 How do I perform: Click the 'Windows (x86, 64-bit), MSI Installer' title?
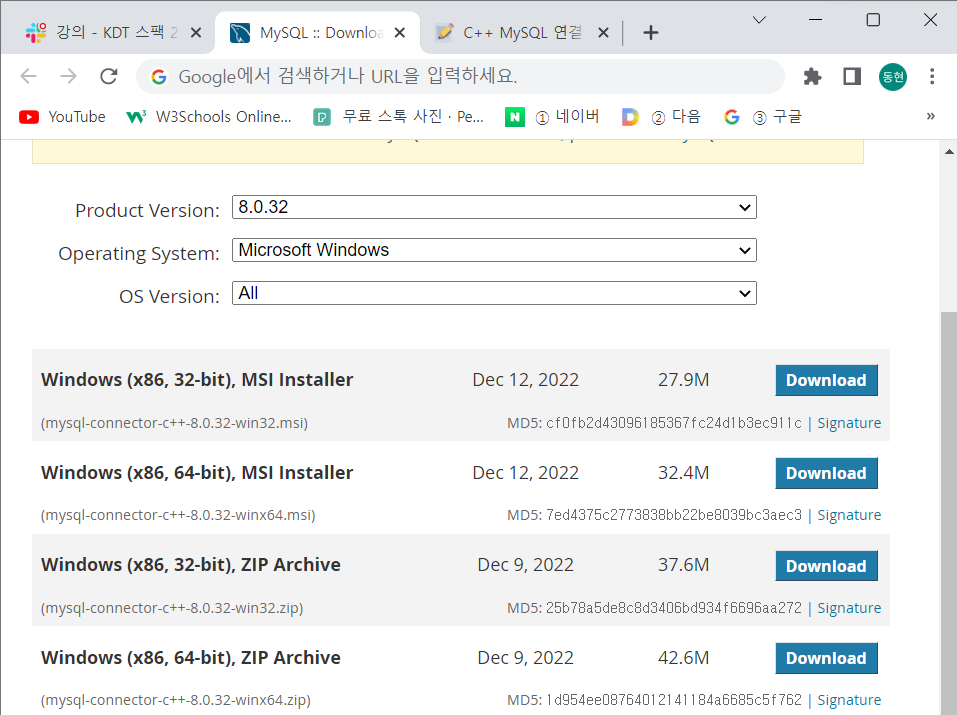tap(197, 473)
